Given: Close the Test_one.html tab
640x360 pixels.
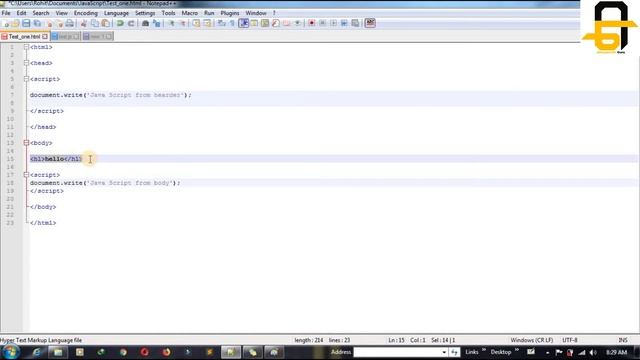Looking at the screenshot, I should [45, 37].
